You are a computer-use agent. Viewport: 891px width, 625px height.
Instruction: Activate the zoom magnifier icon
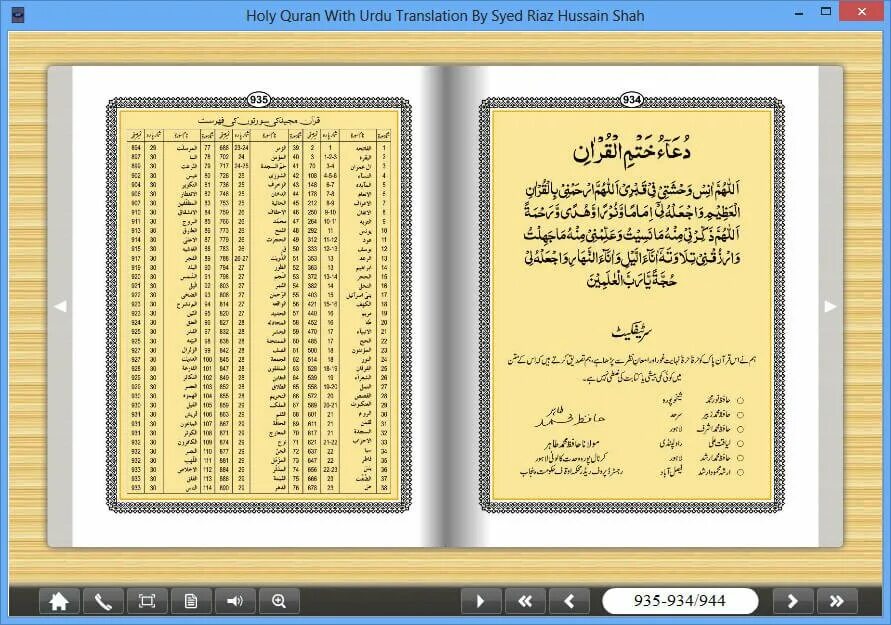(279, 601)
